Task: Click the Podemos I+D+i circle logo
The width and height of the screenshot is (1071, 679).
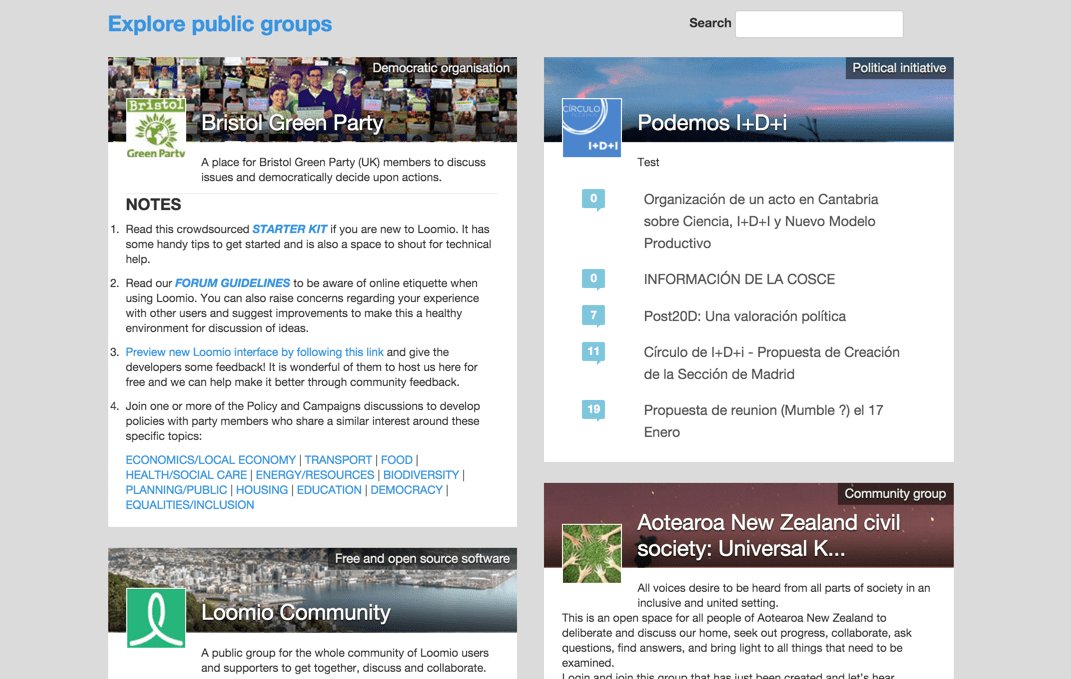Action: point(592,128)
